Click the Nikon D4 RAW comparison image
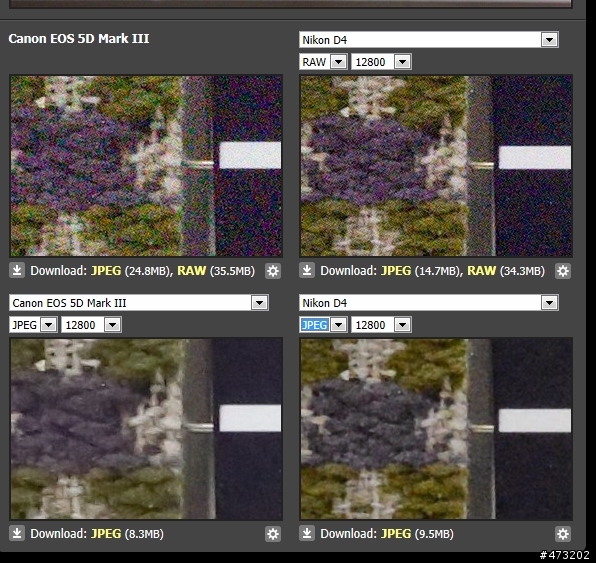This screenshot has height=563, width=596. (x=436, y=166)
